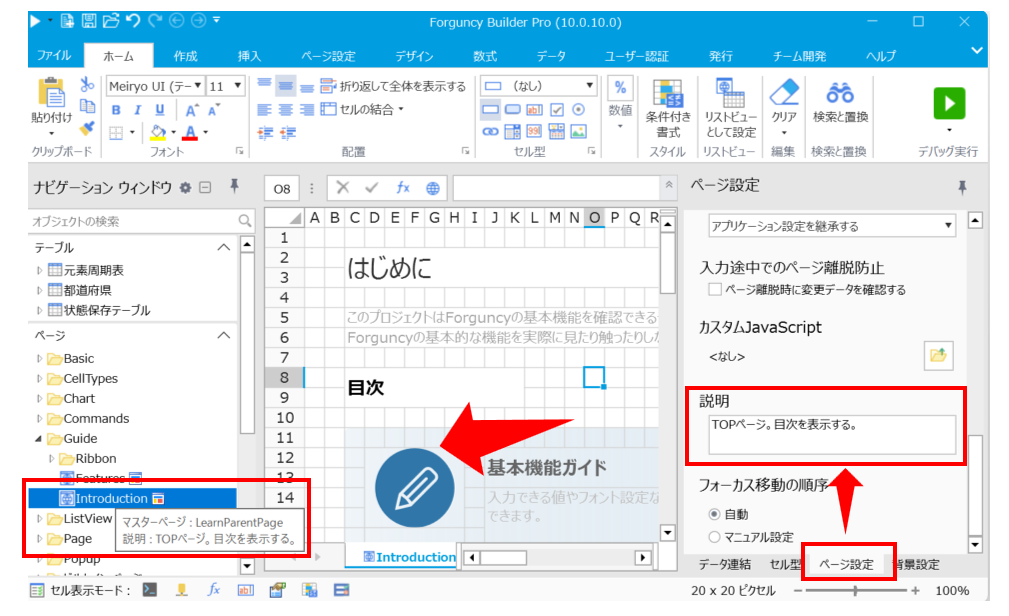This screenshot has width=1009, height=616.
Task: Click the fx insert function icon in formula bar
Action: pyautogui.click(x=403, y=188)
